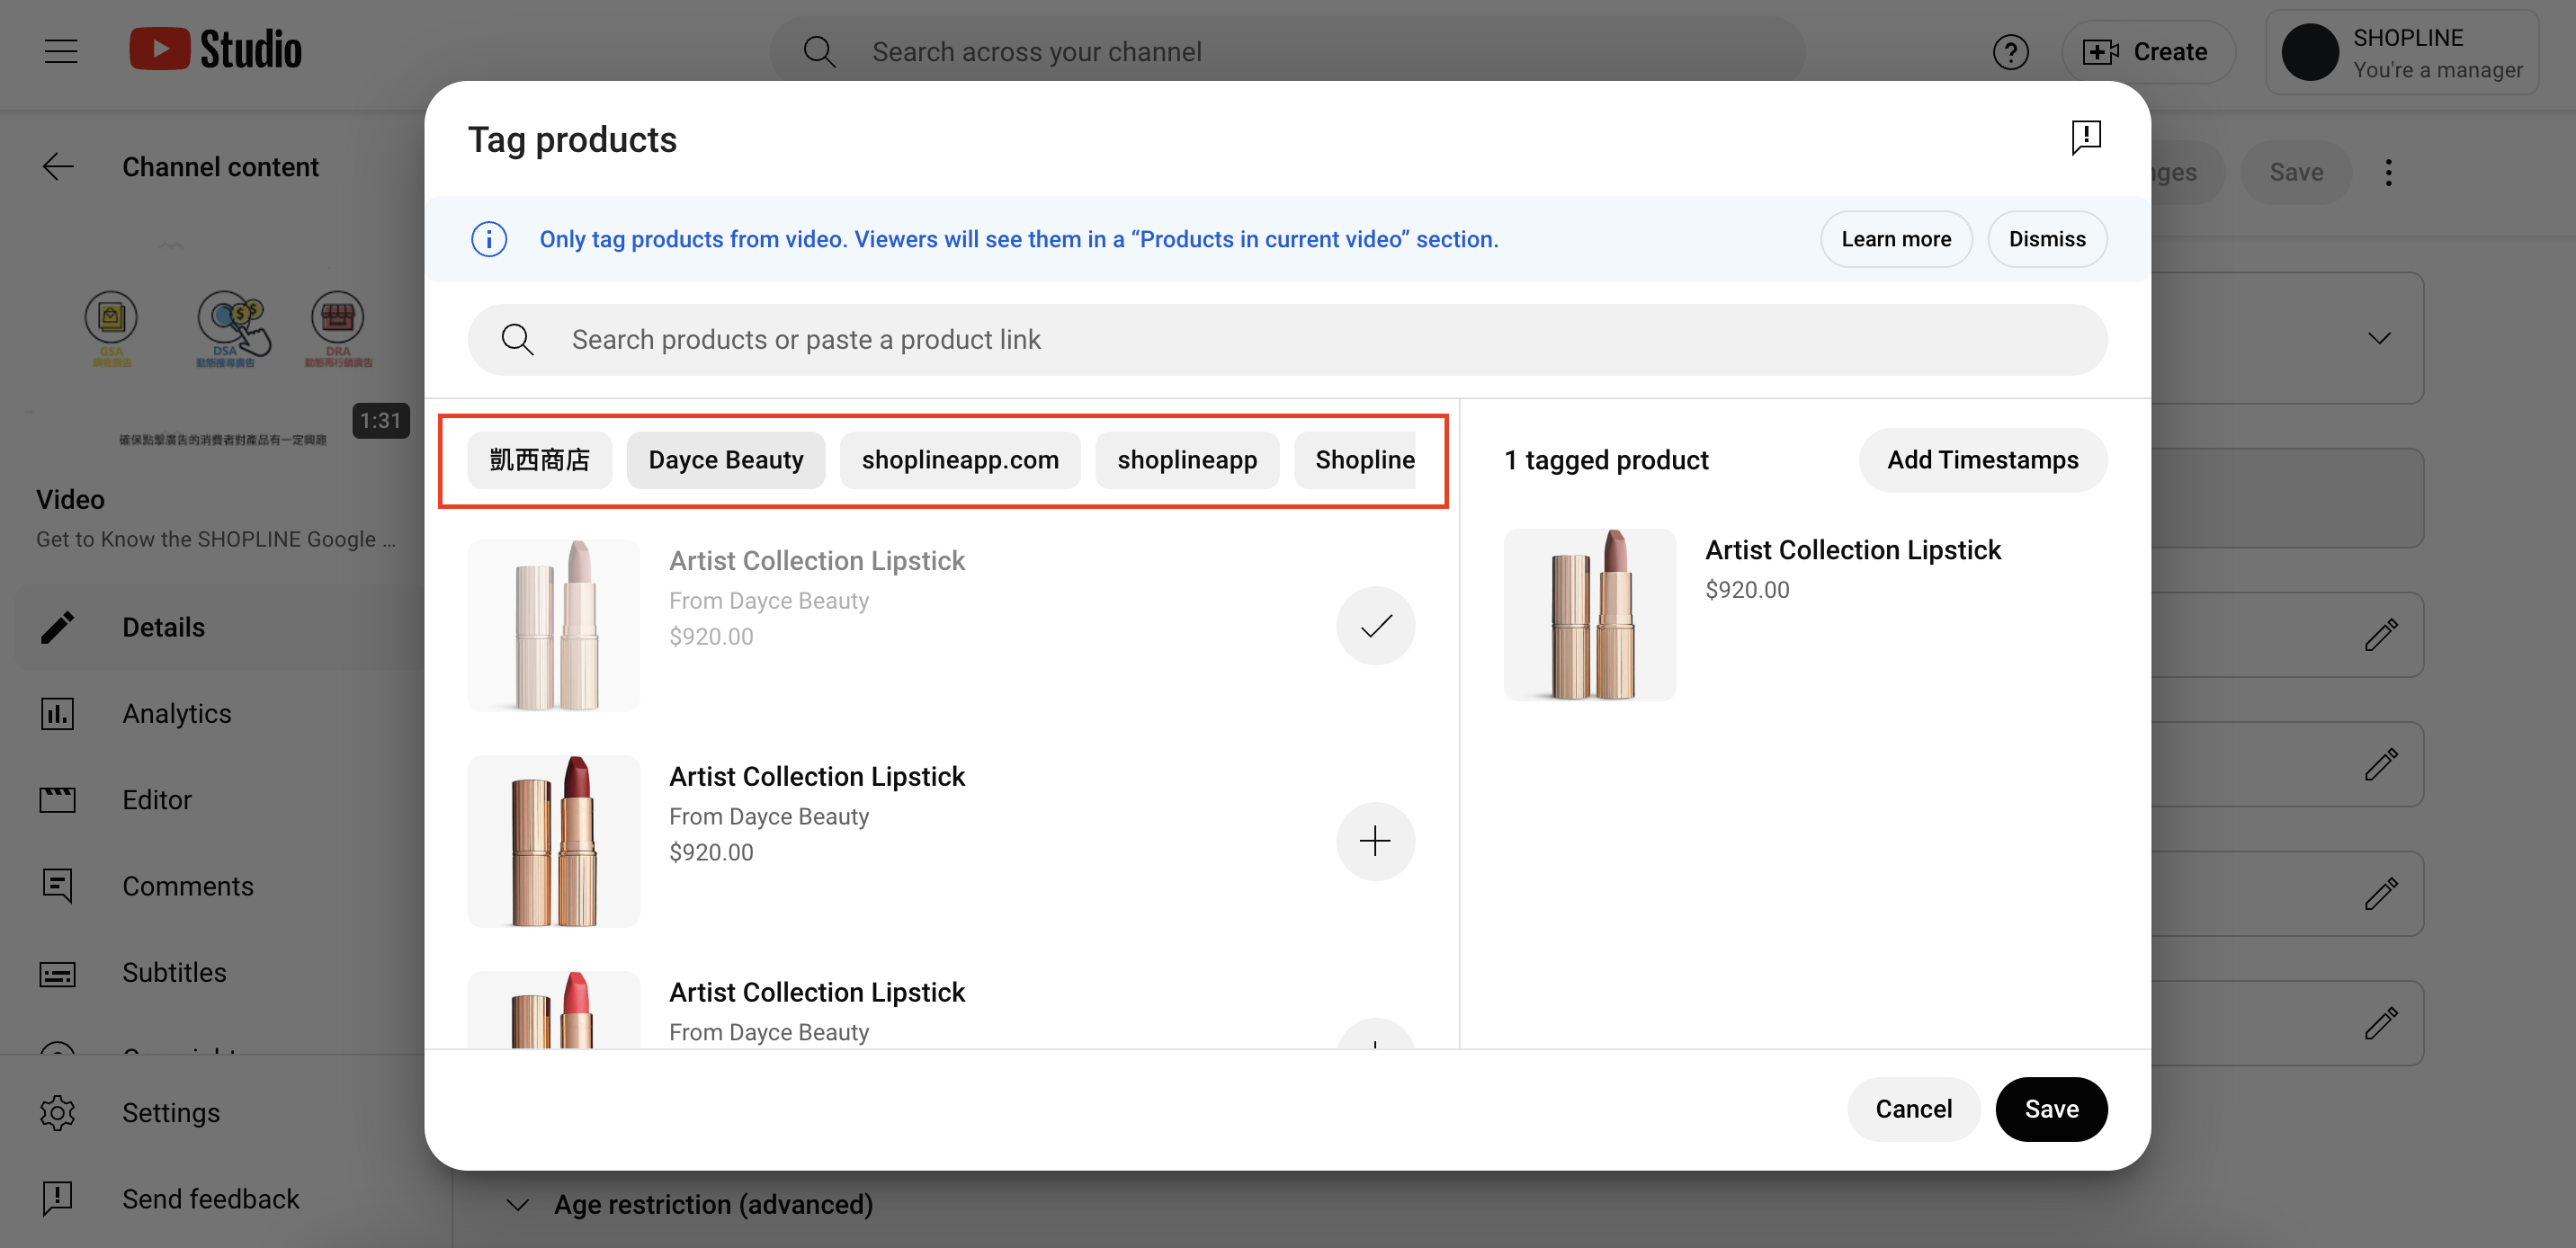
Task: Open the SHOPLINE account avatar
Action: [2309, 52]
